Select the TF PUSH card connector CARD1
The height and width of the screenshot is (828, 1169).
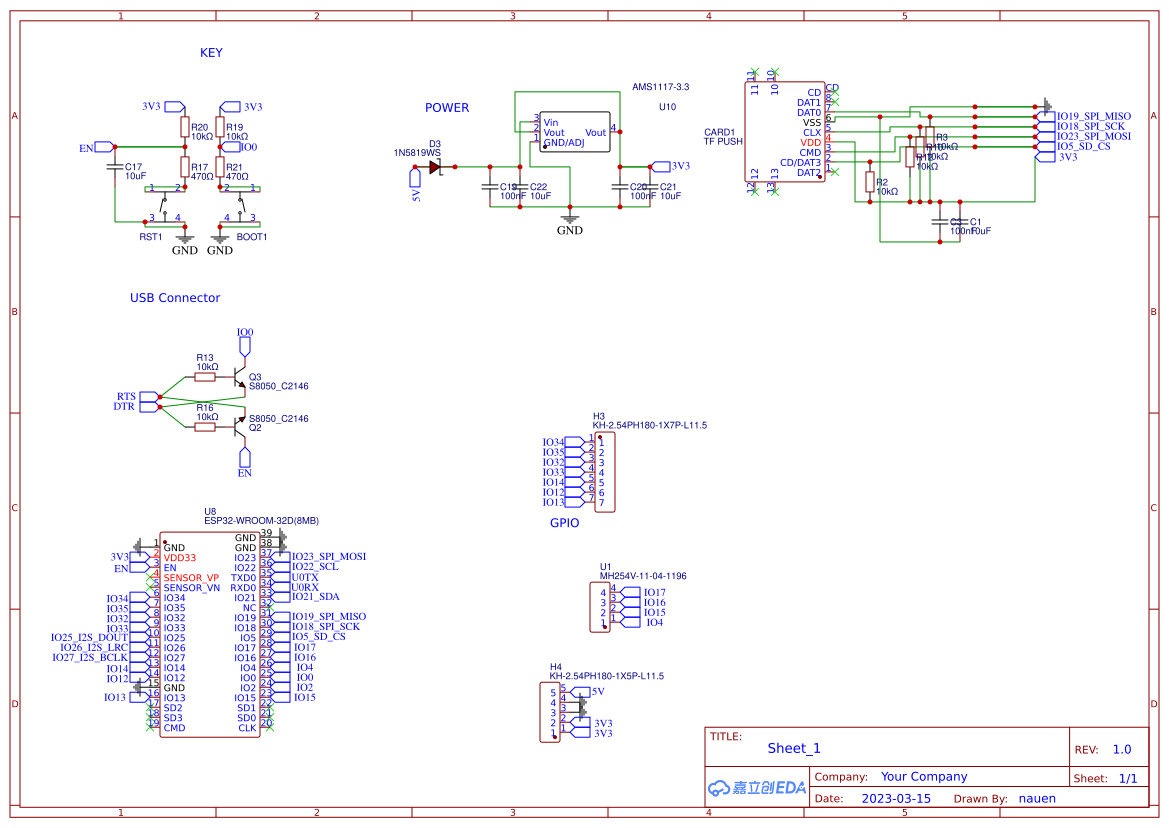click(785, 130)
